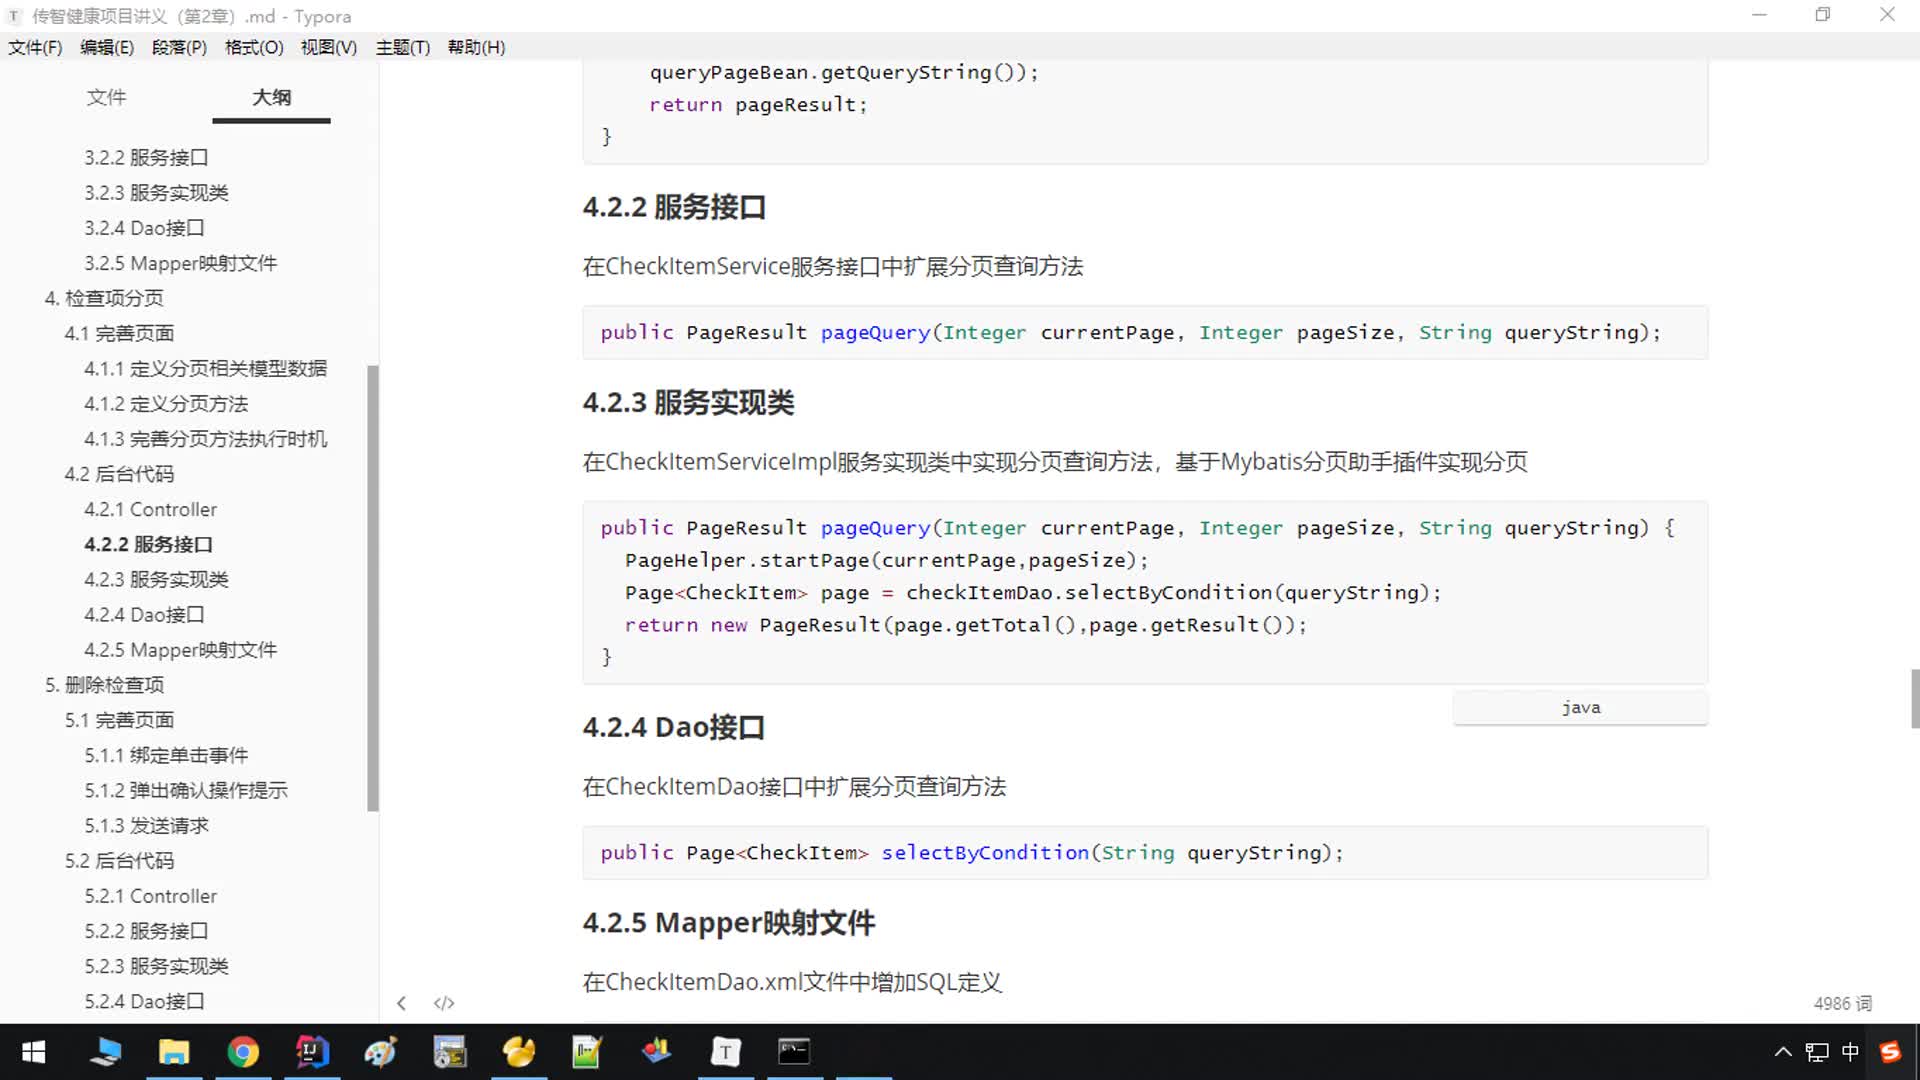Click the PageHelper.startPage code line
This screenshot has width=1920, height=1080.
coord(886,560)
